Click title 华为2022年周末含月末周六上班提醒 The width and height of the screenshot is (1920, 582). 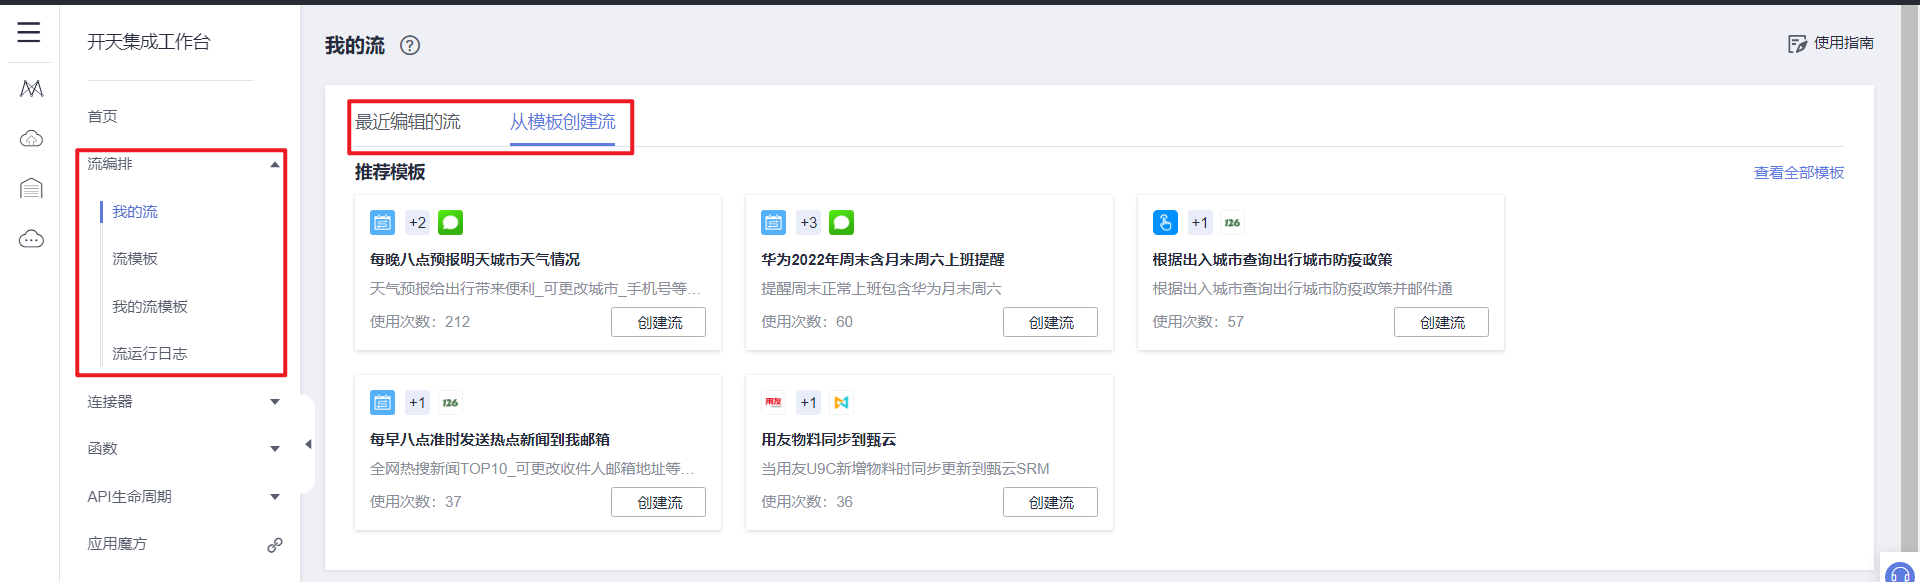(x=883, y=260)
